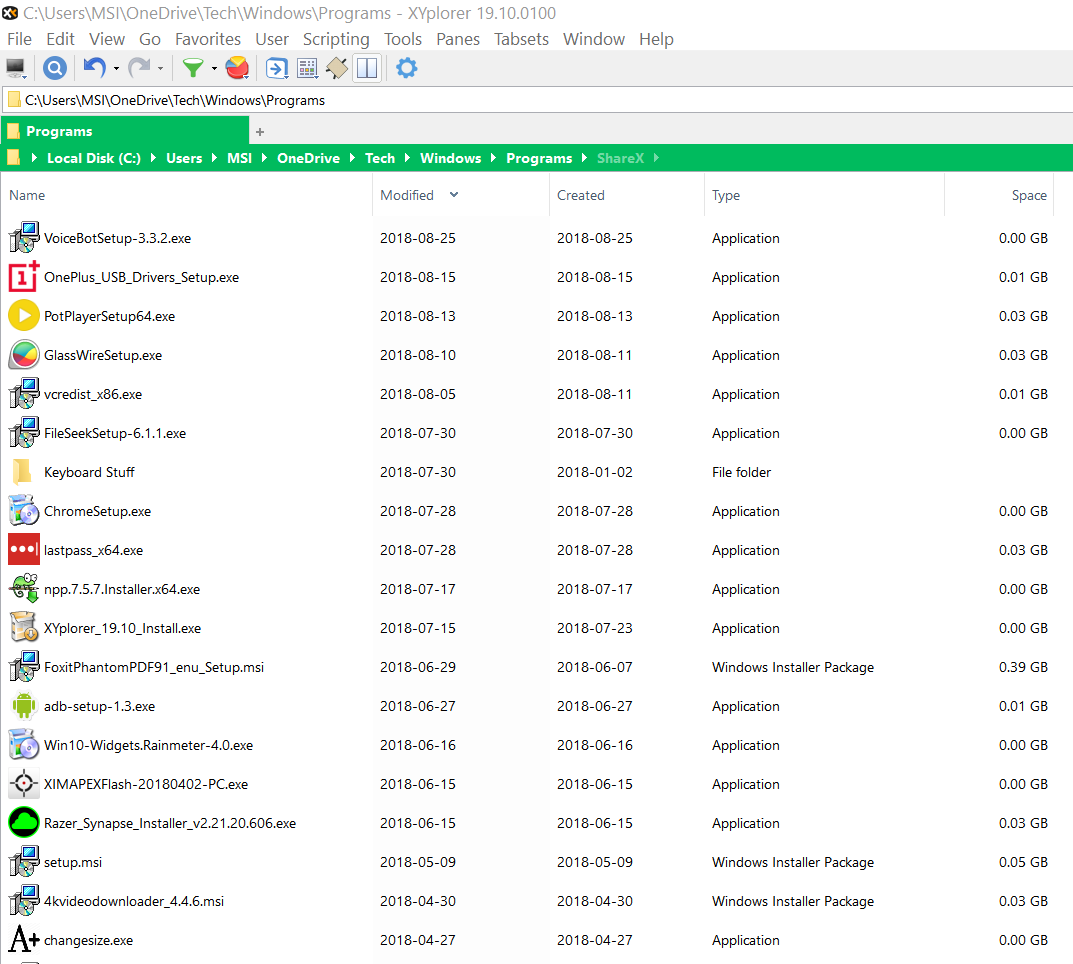Click the tan pinned-note toolbar icon
Screen dimensions: 1073x964
337,68
